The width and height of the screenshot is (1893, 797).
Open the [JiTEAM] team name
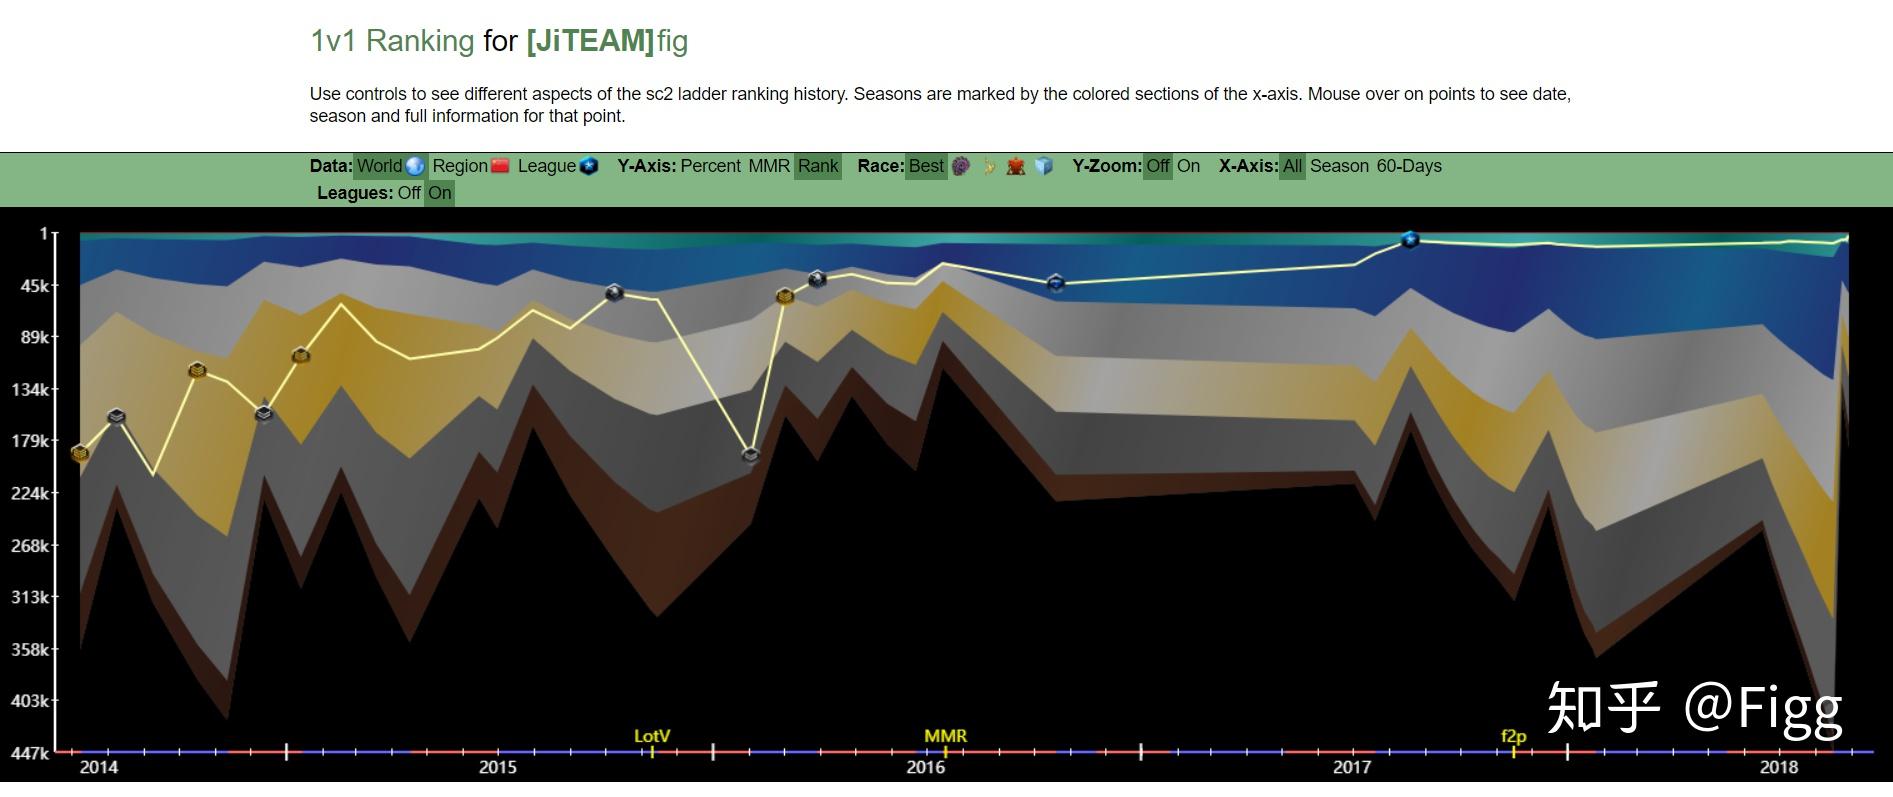click(x=590, y=41)
